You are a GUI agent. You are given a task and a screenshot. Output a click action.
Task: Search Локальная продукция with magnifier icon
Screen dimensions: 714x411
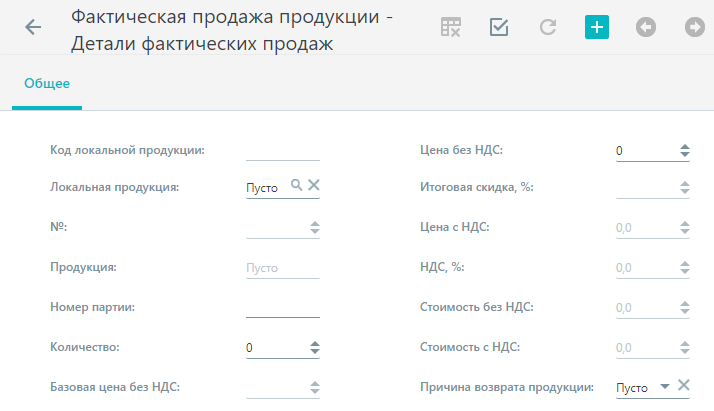[296, 185]
